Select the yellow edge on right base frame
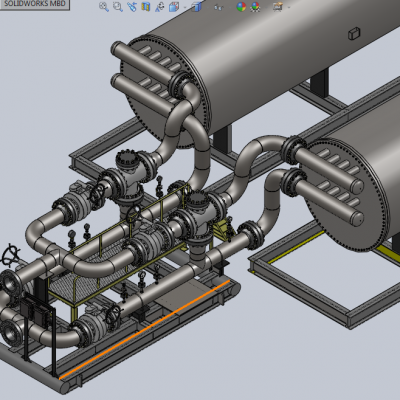400x400 pixels. (x=296, y=246)
